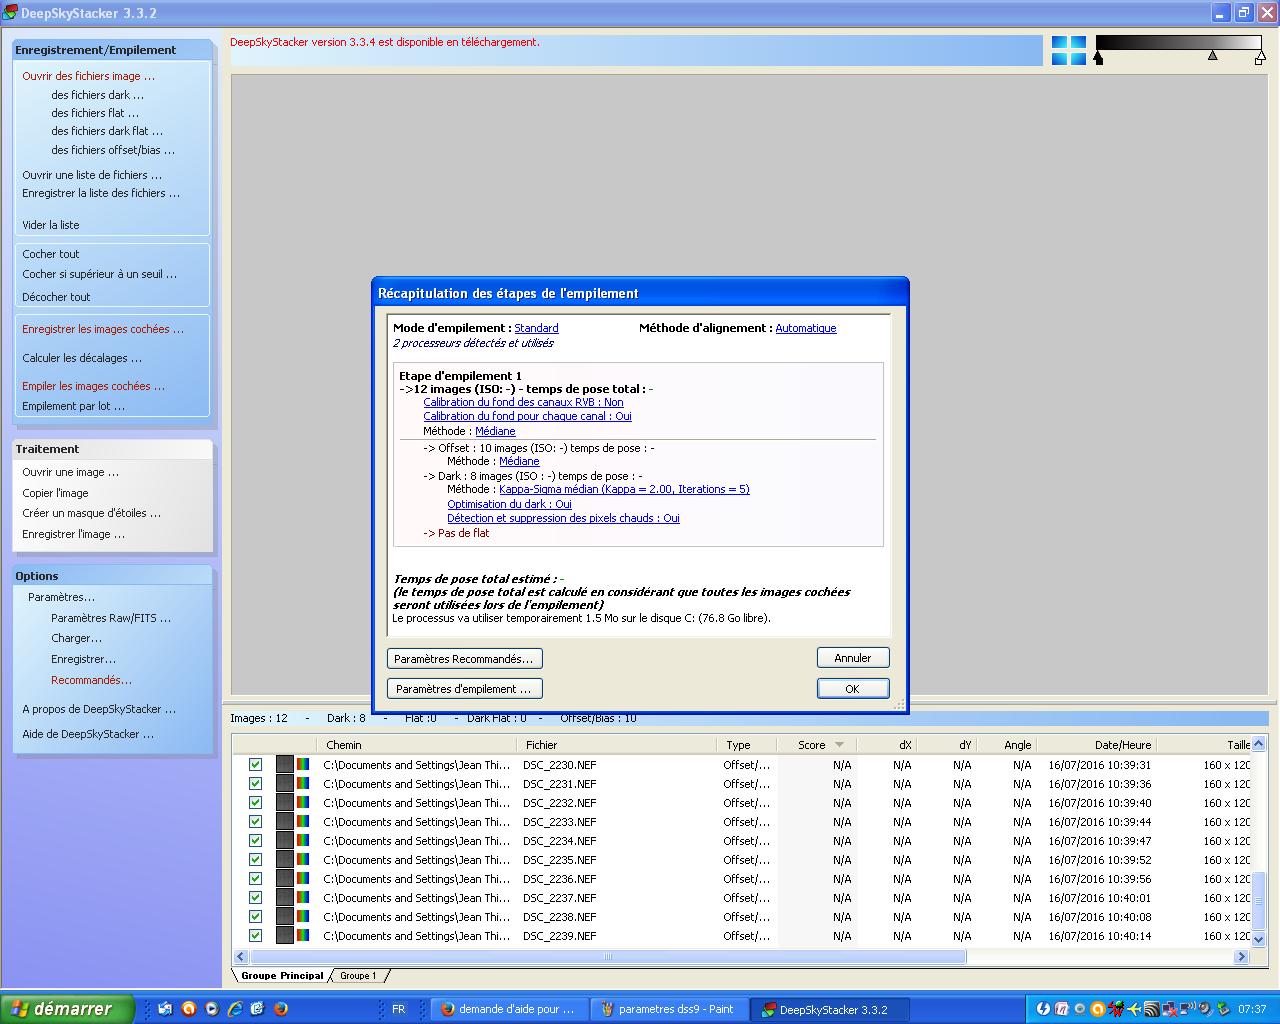Click the RGB color icon in the DSC_2239.NEF row
Viewport: 1280px width, 1024px height.
pos(303,936)
